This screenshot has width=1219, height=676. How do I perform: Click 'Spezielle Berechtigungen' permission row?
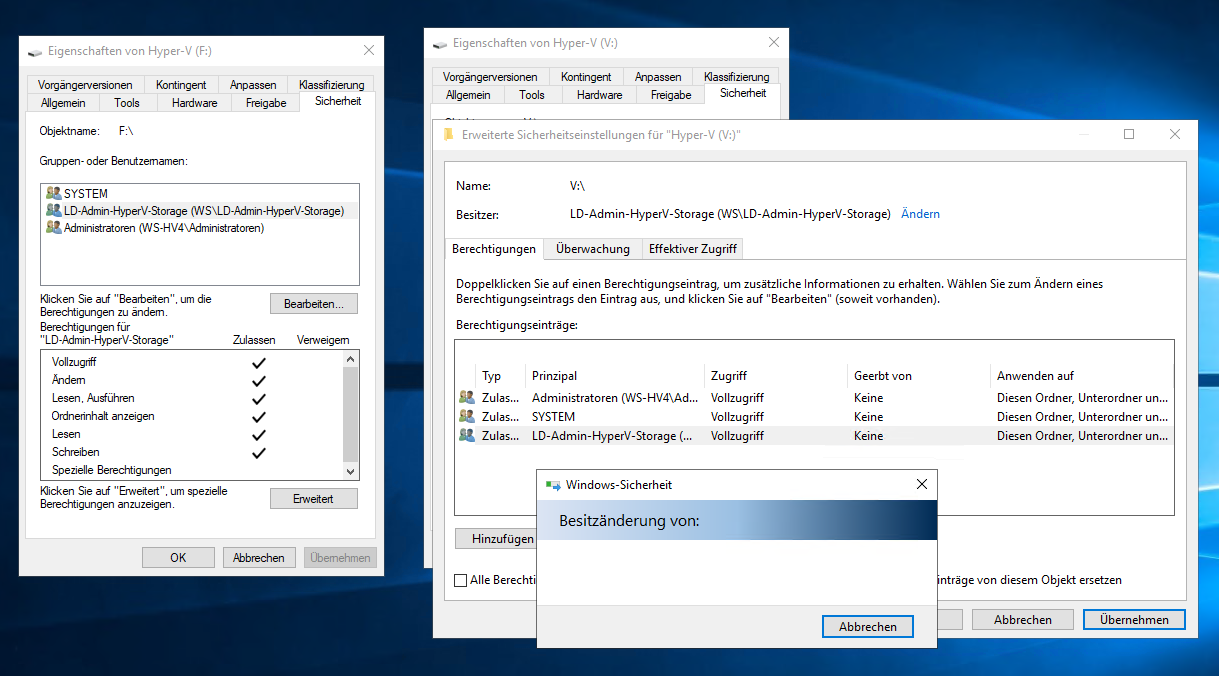[x=192, y=470]
